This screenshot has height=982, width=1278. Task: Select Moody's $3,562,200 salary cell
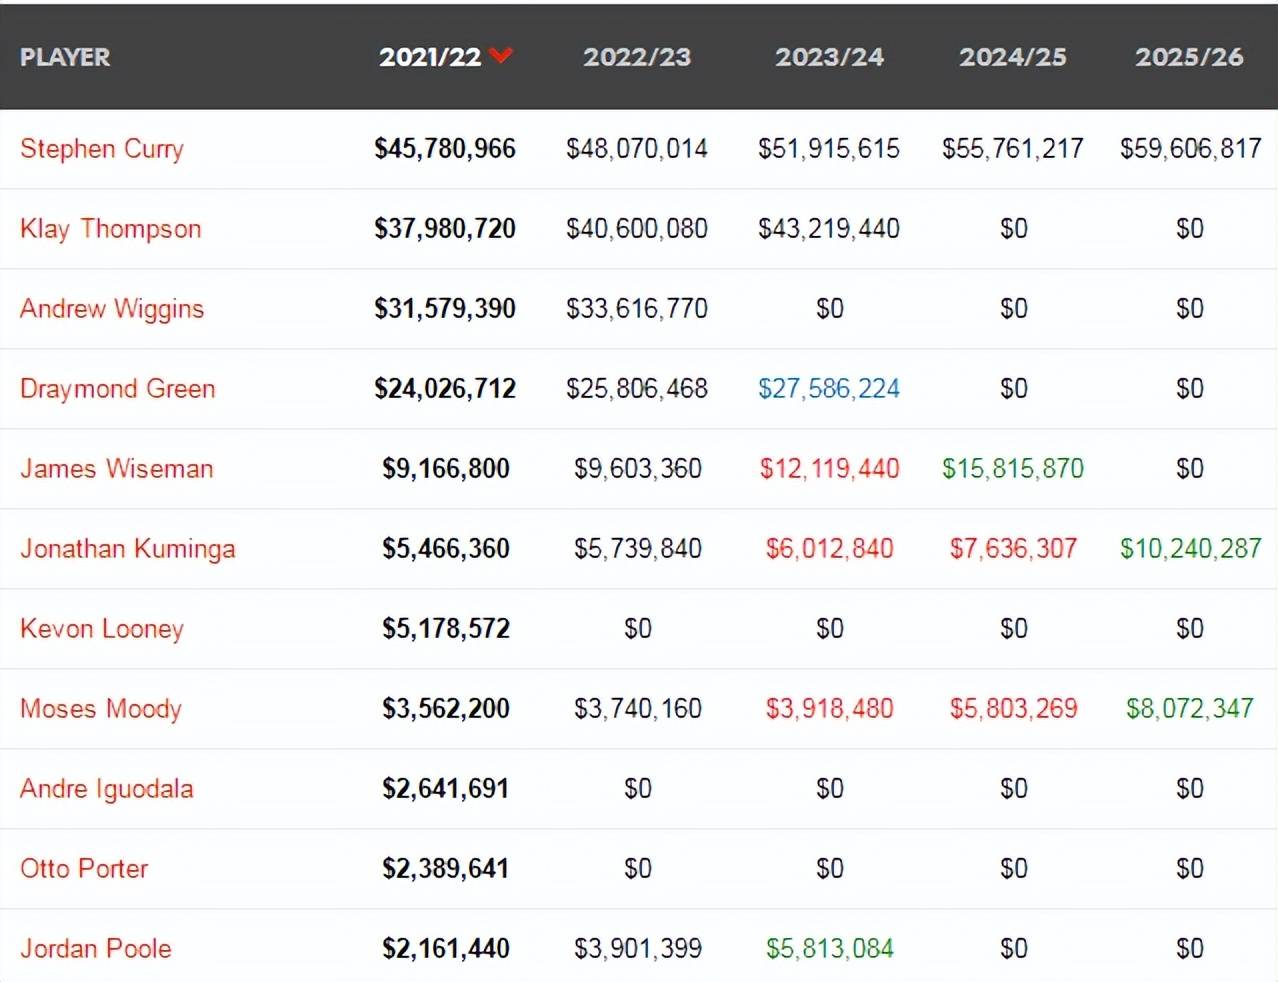446,709
